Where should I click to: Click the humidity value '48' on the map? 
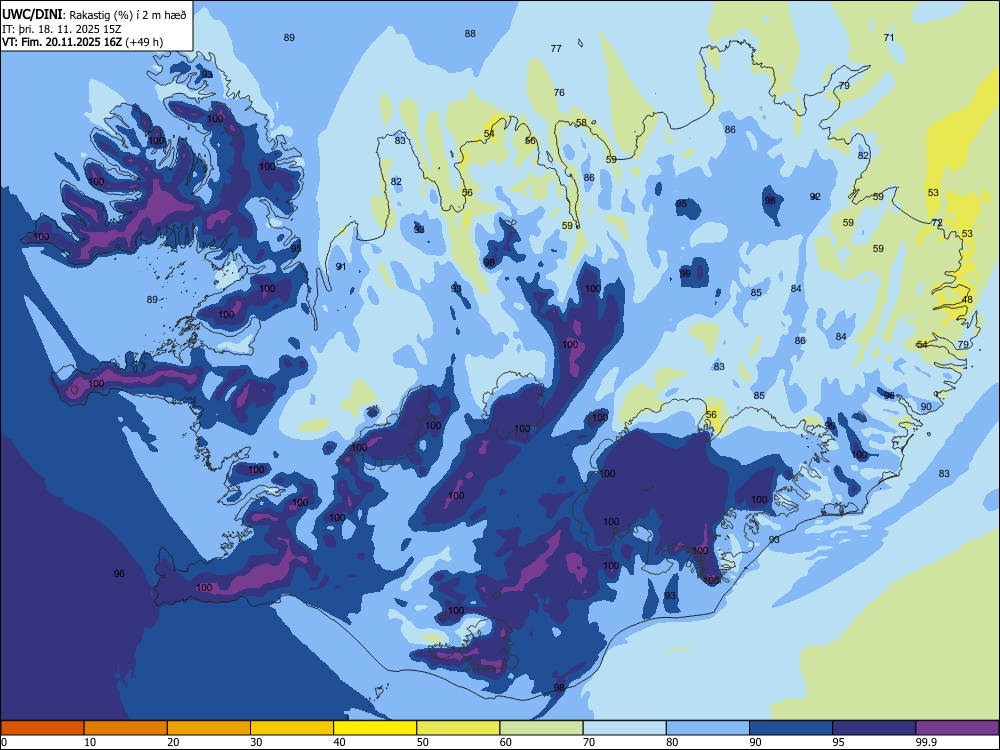pos(967,300)
